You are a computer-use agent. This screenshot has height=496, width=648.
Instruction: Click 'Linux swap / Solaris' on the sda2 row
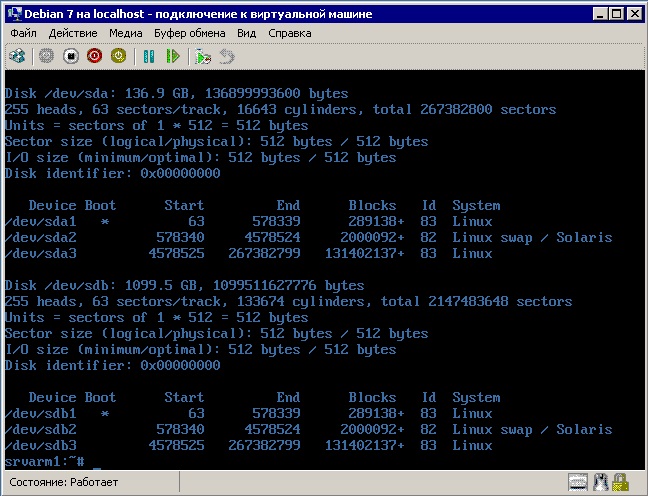pos(532,238)
